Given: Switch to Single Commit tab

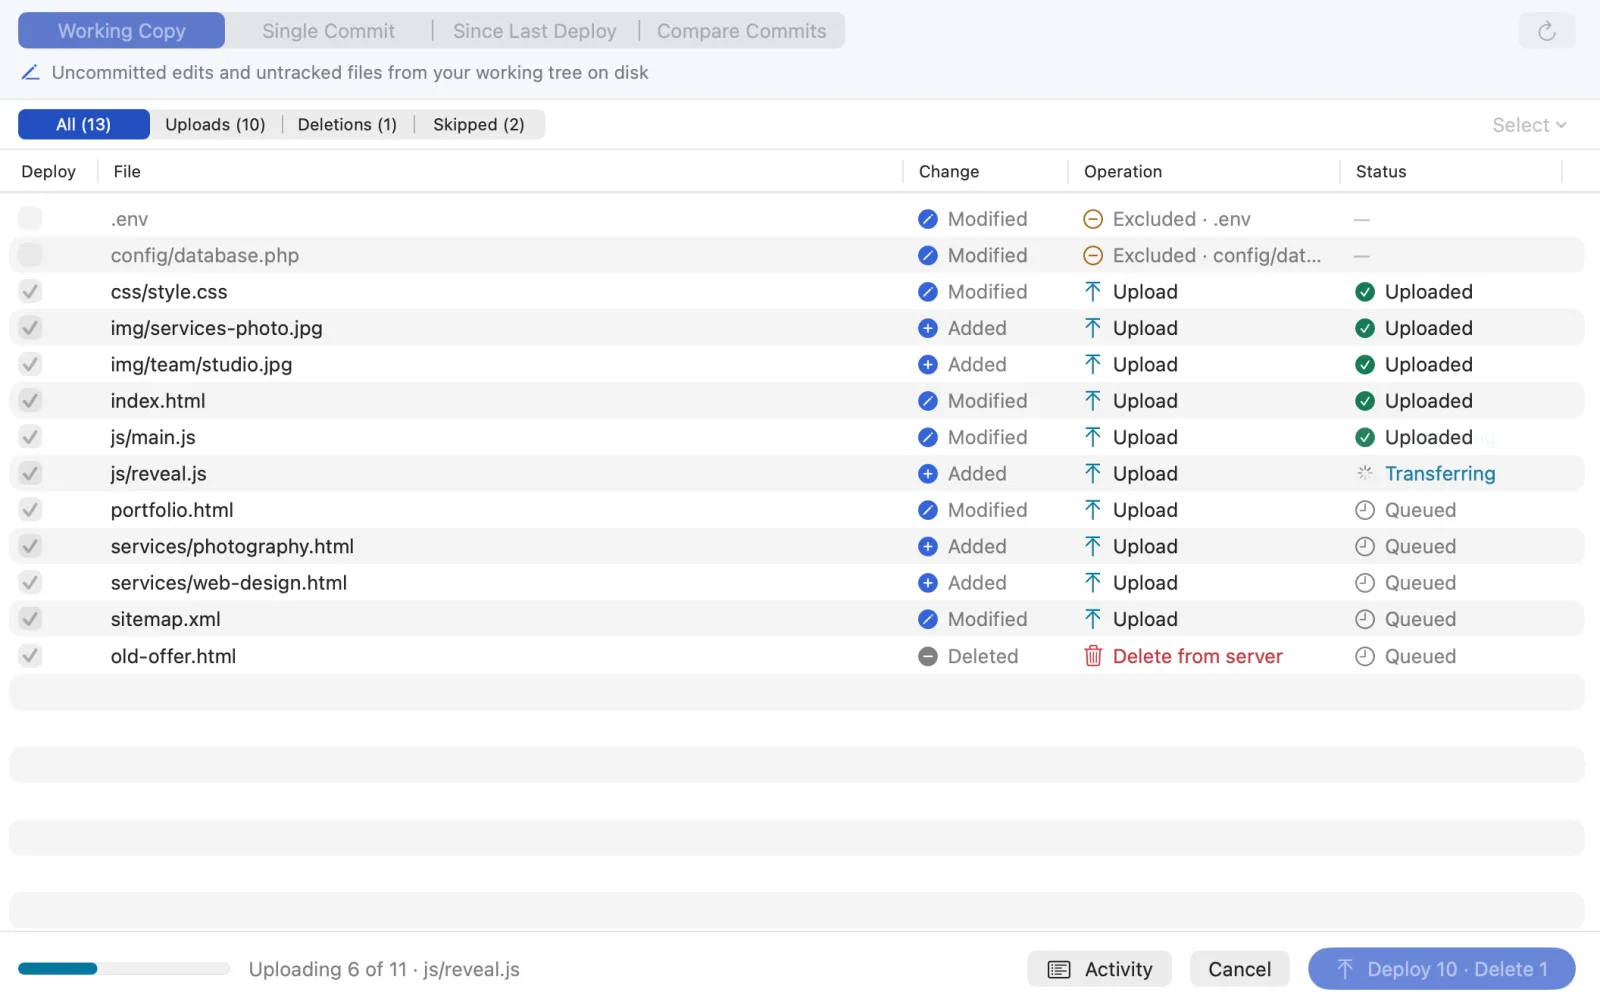Looking at the screenshot, I should coord(328,31).
